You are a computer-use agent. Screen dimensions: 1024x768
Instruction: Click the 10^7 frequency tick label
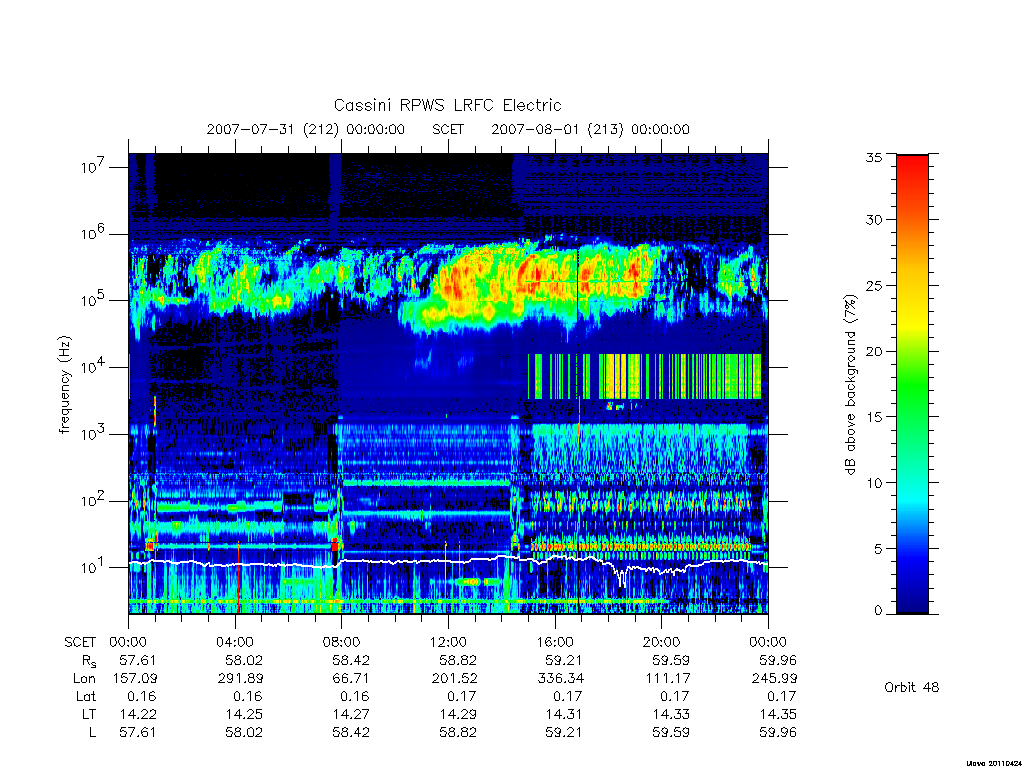[x=95, y=167]
